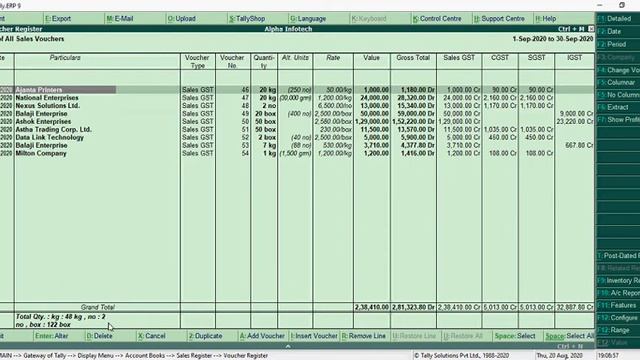Expand the calculator panel up arrow
The width and height of the screenshot is (640, 360).
(x=288, y=346)
